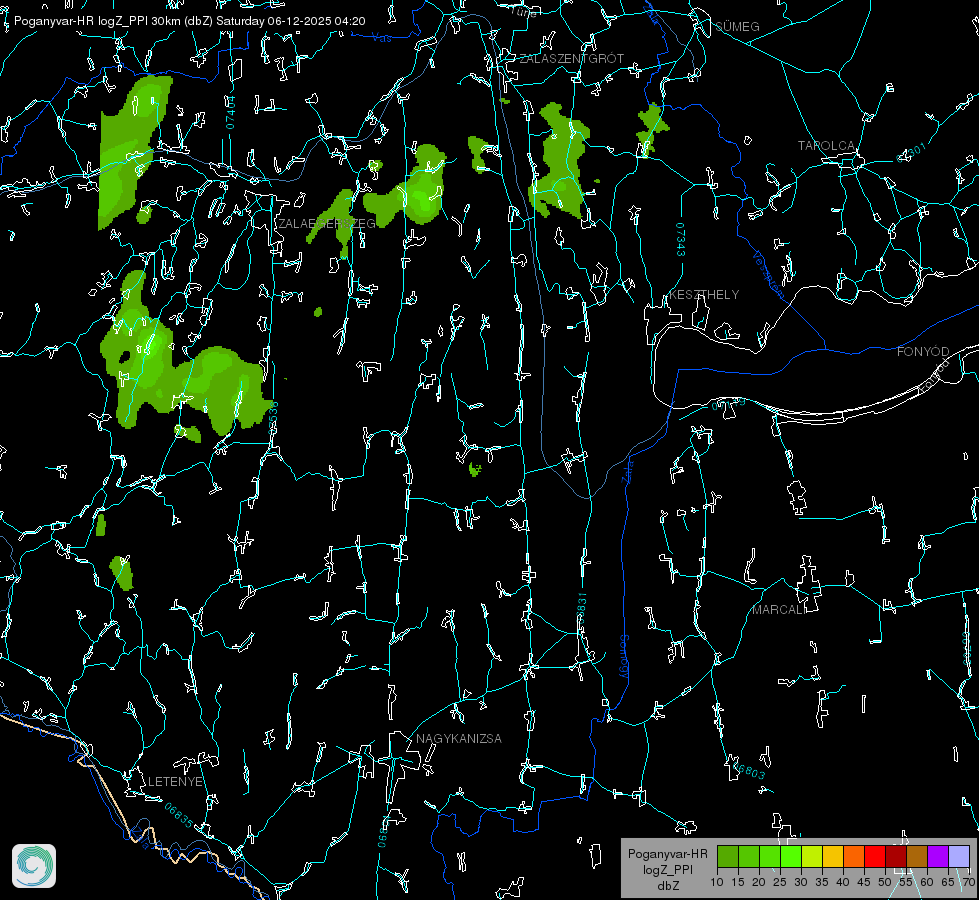Click the 55-60 dBZ brown legend swatch
This screenshot has width=979, height=900.
pyautogui.click(x=917, y=857)
